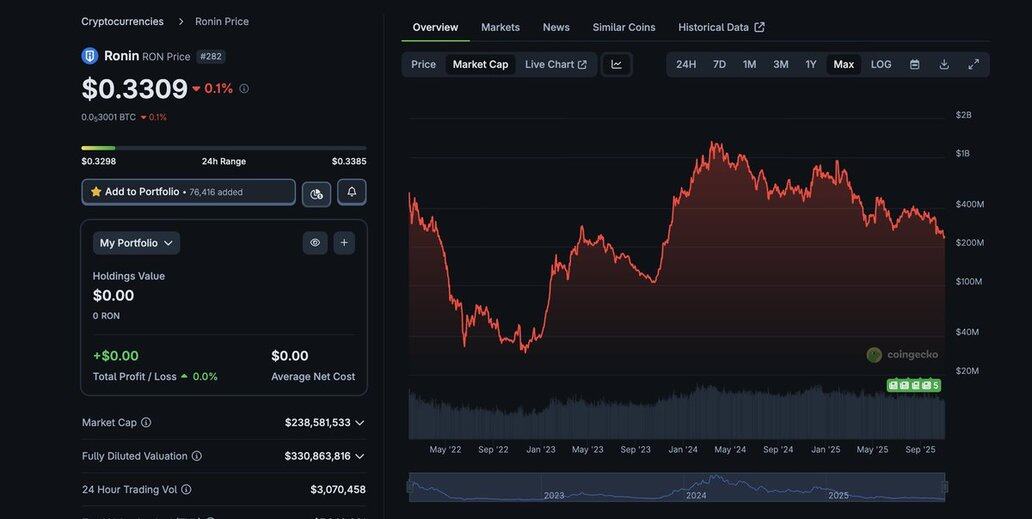
Task: Open the converter icon beside Add to Portfolio
Action: [x=316, y=193]
